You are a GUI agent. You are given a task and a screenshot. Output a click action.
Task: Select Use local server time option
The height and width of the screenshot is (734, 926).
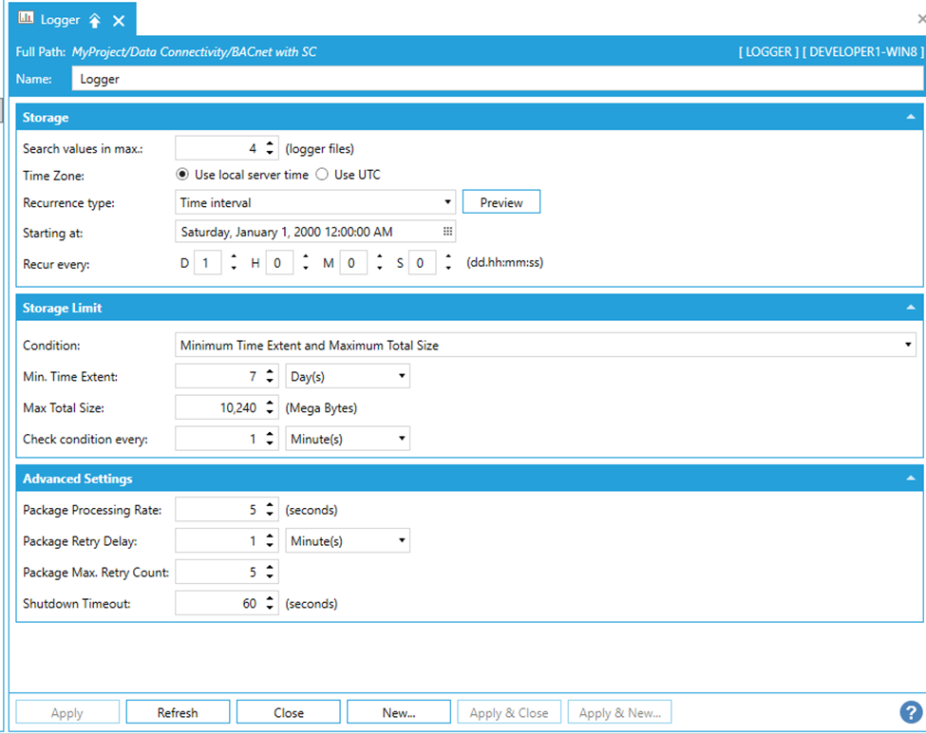tap(182, 175)
